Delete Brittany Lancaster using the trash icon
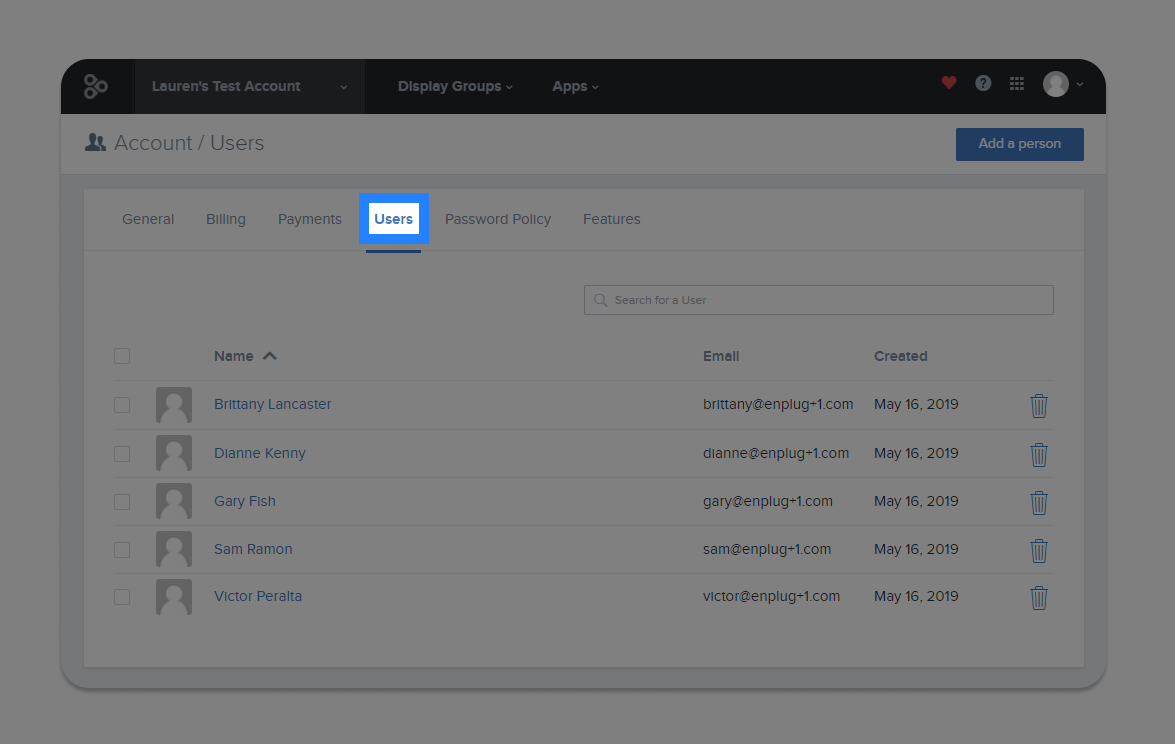1175x744 pixels. (1039, 405)
